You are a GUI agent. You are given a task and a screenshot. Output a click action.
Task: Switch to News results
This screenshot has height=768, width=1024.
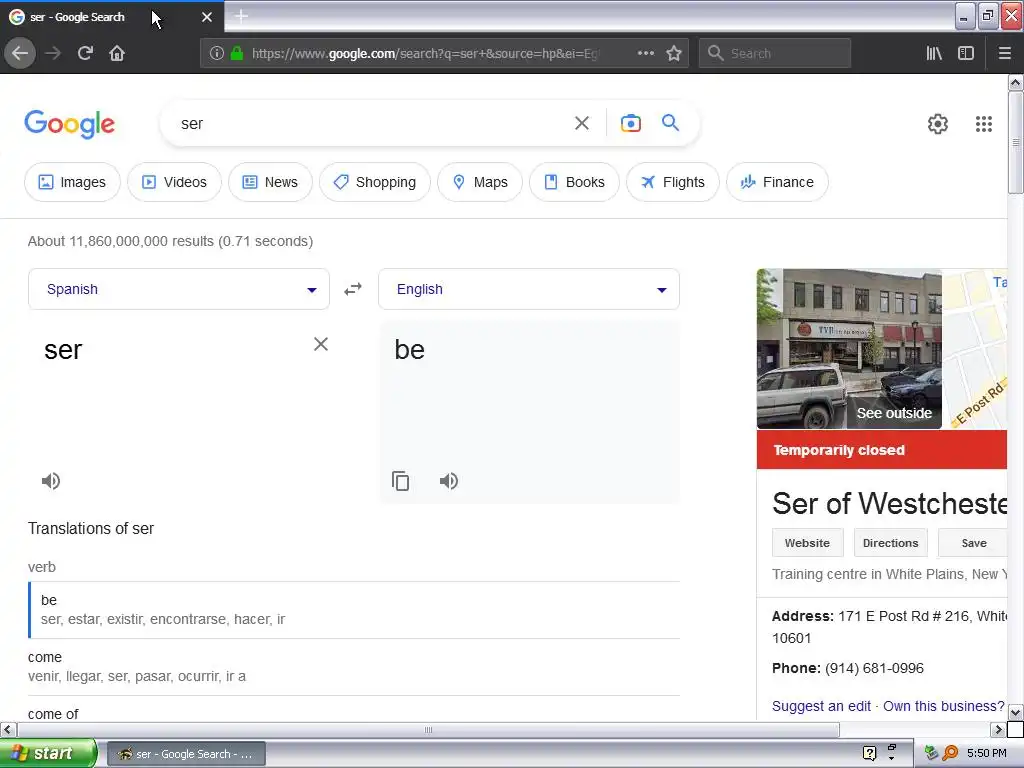point(270,182)
